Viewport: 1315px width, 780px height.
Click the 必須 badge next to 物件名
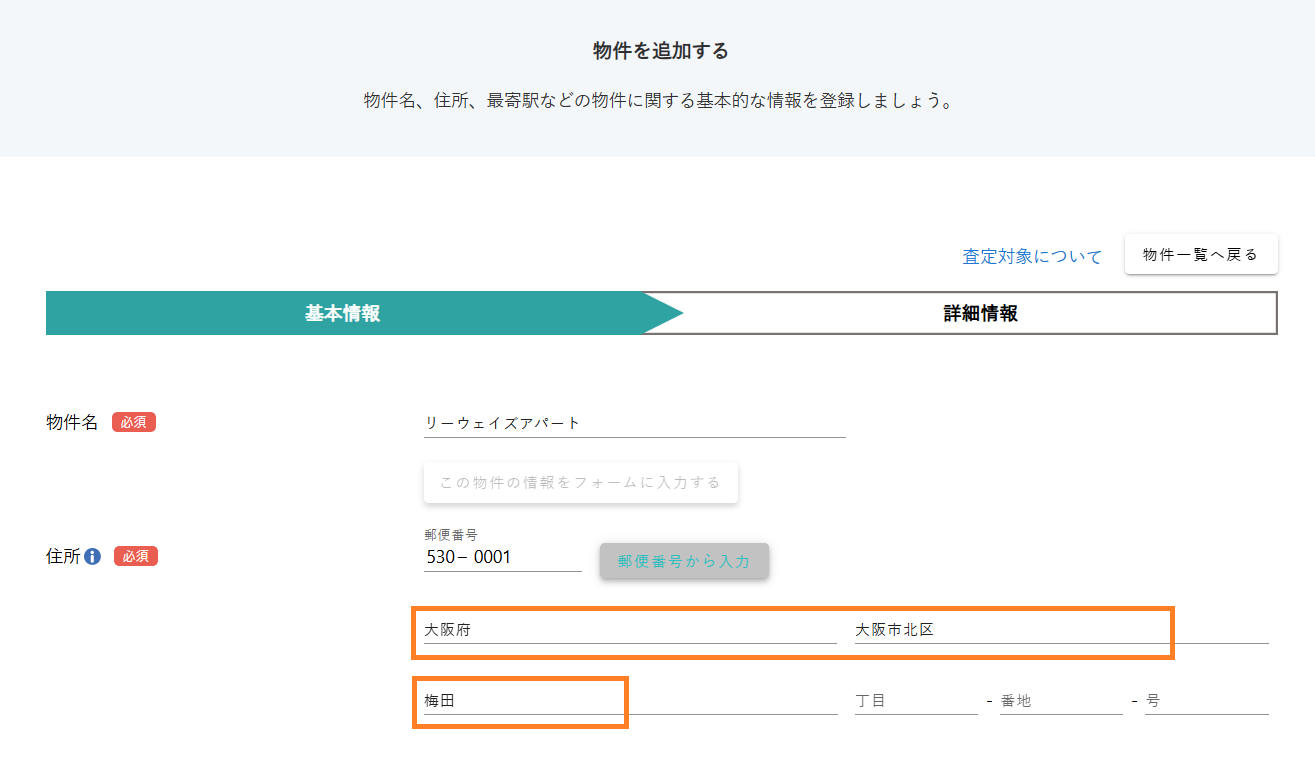point(134,422)
